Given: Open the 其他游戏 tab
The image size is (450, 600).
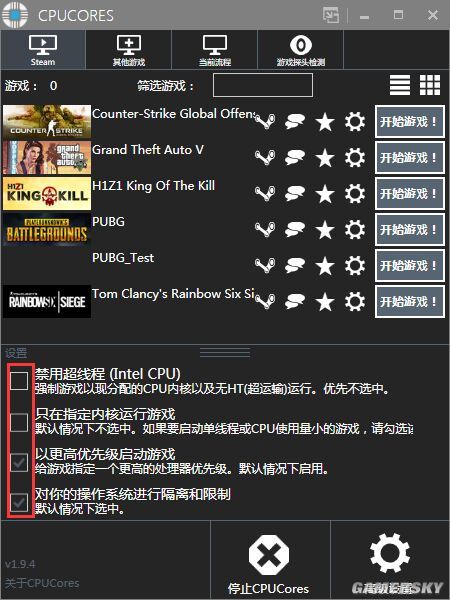Looking at the screenshot, I should (x=129, y=50).
